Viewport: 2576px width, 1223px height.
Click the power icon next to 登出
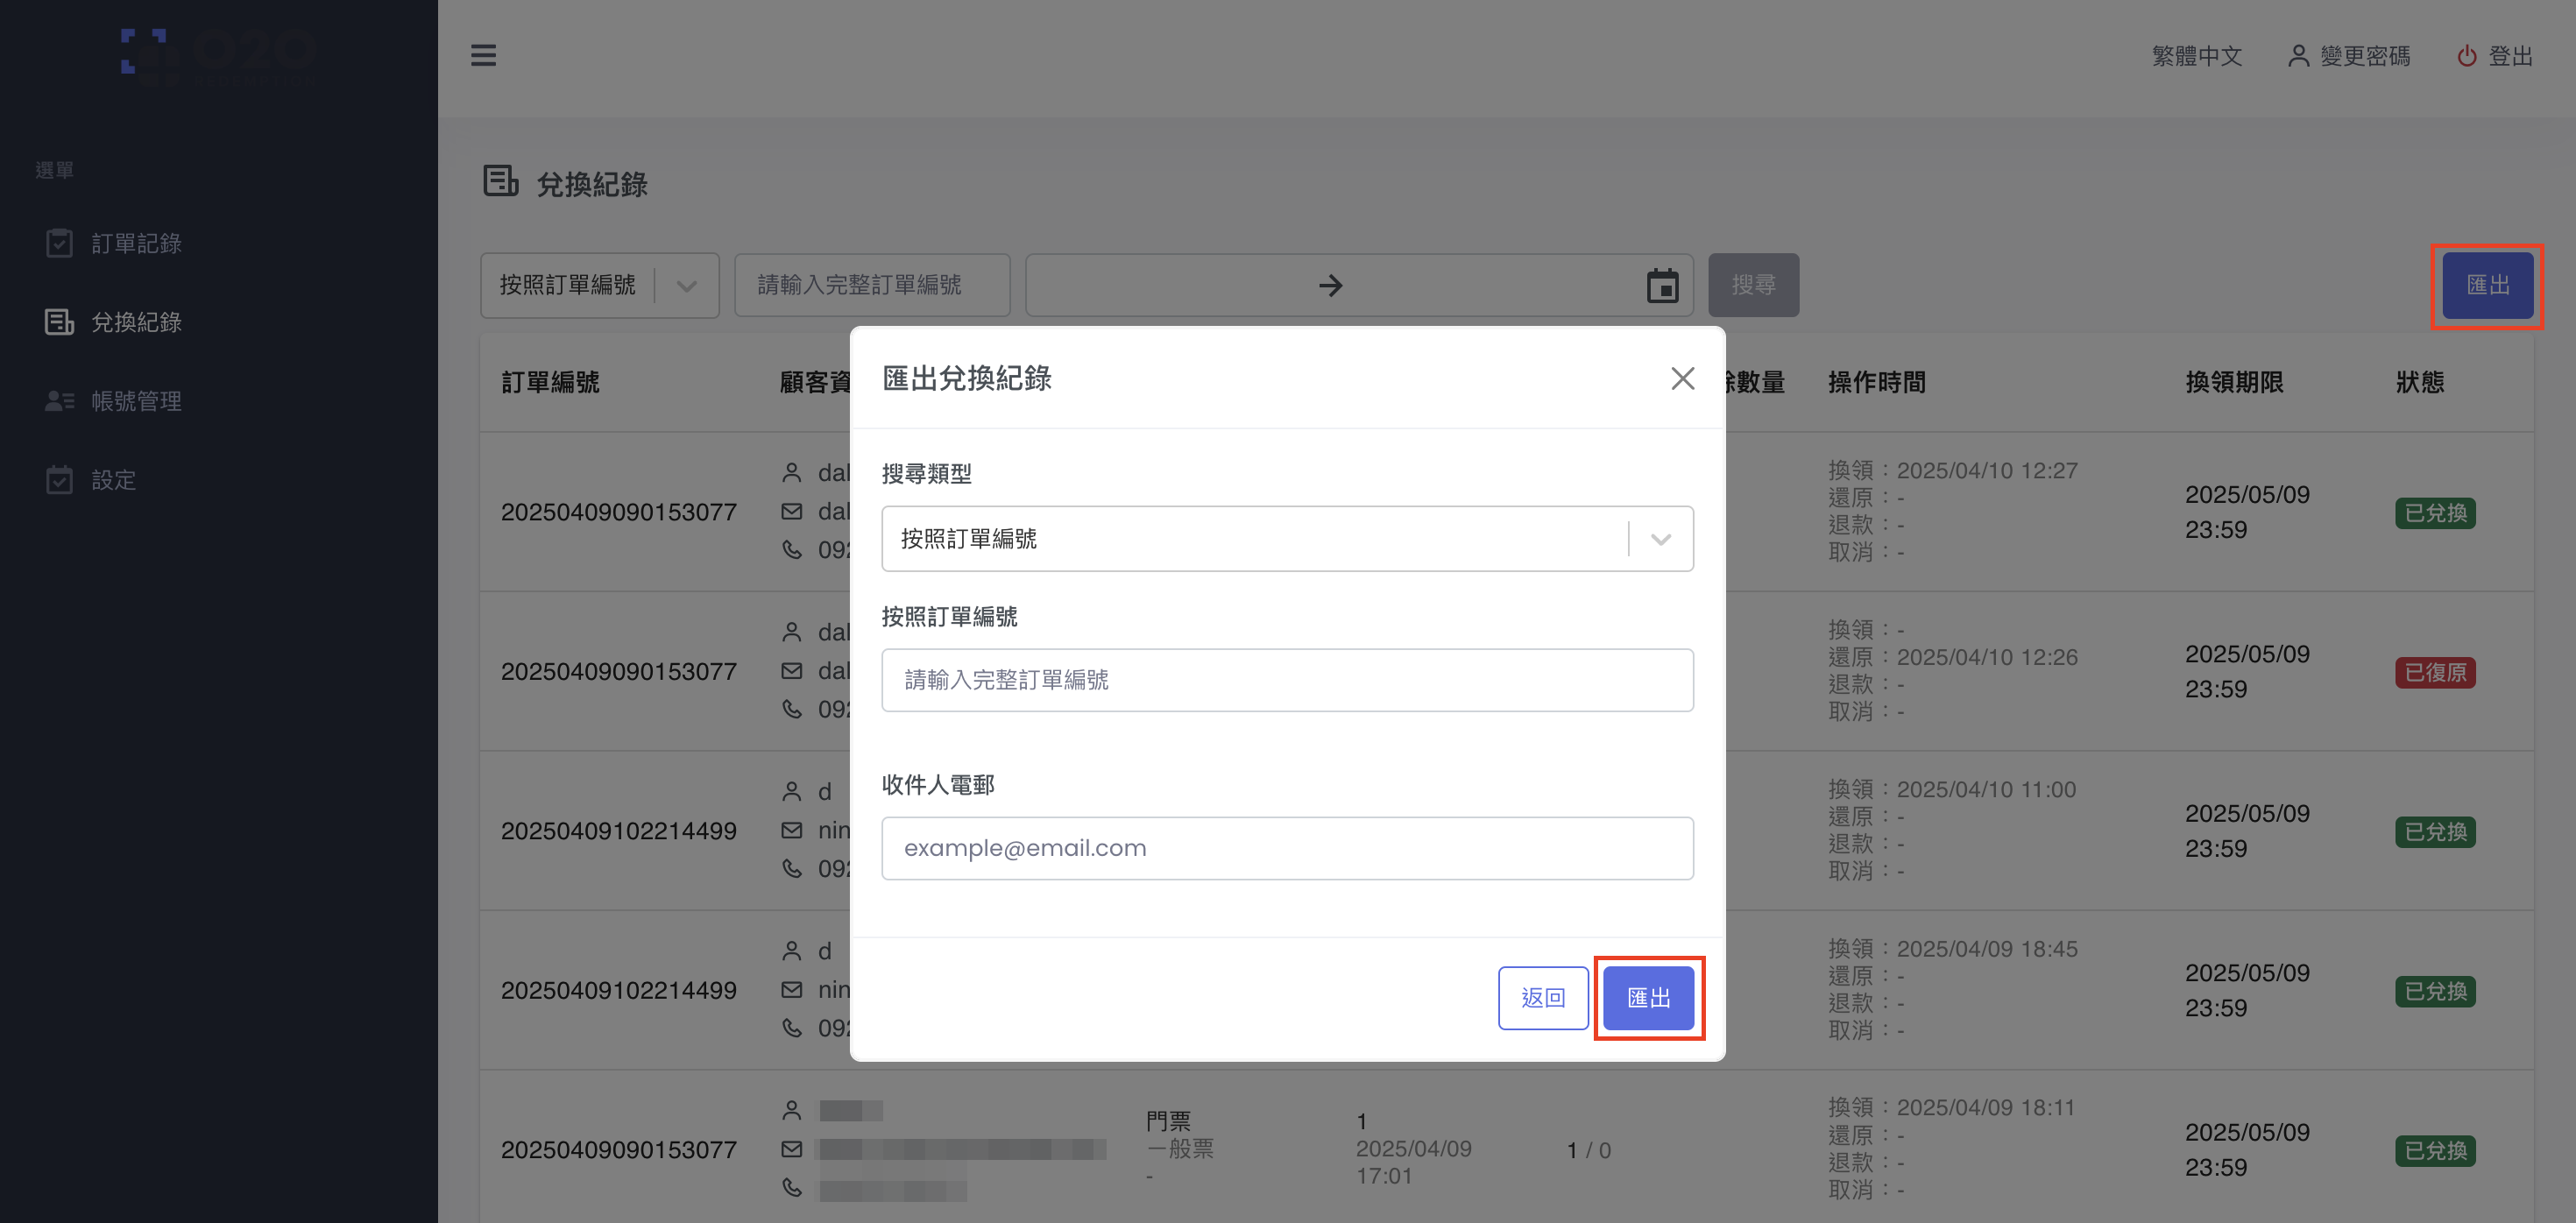[x=2467, y=56]
